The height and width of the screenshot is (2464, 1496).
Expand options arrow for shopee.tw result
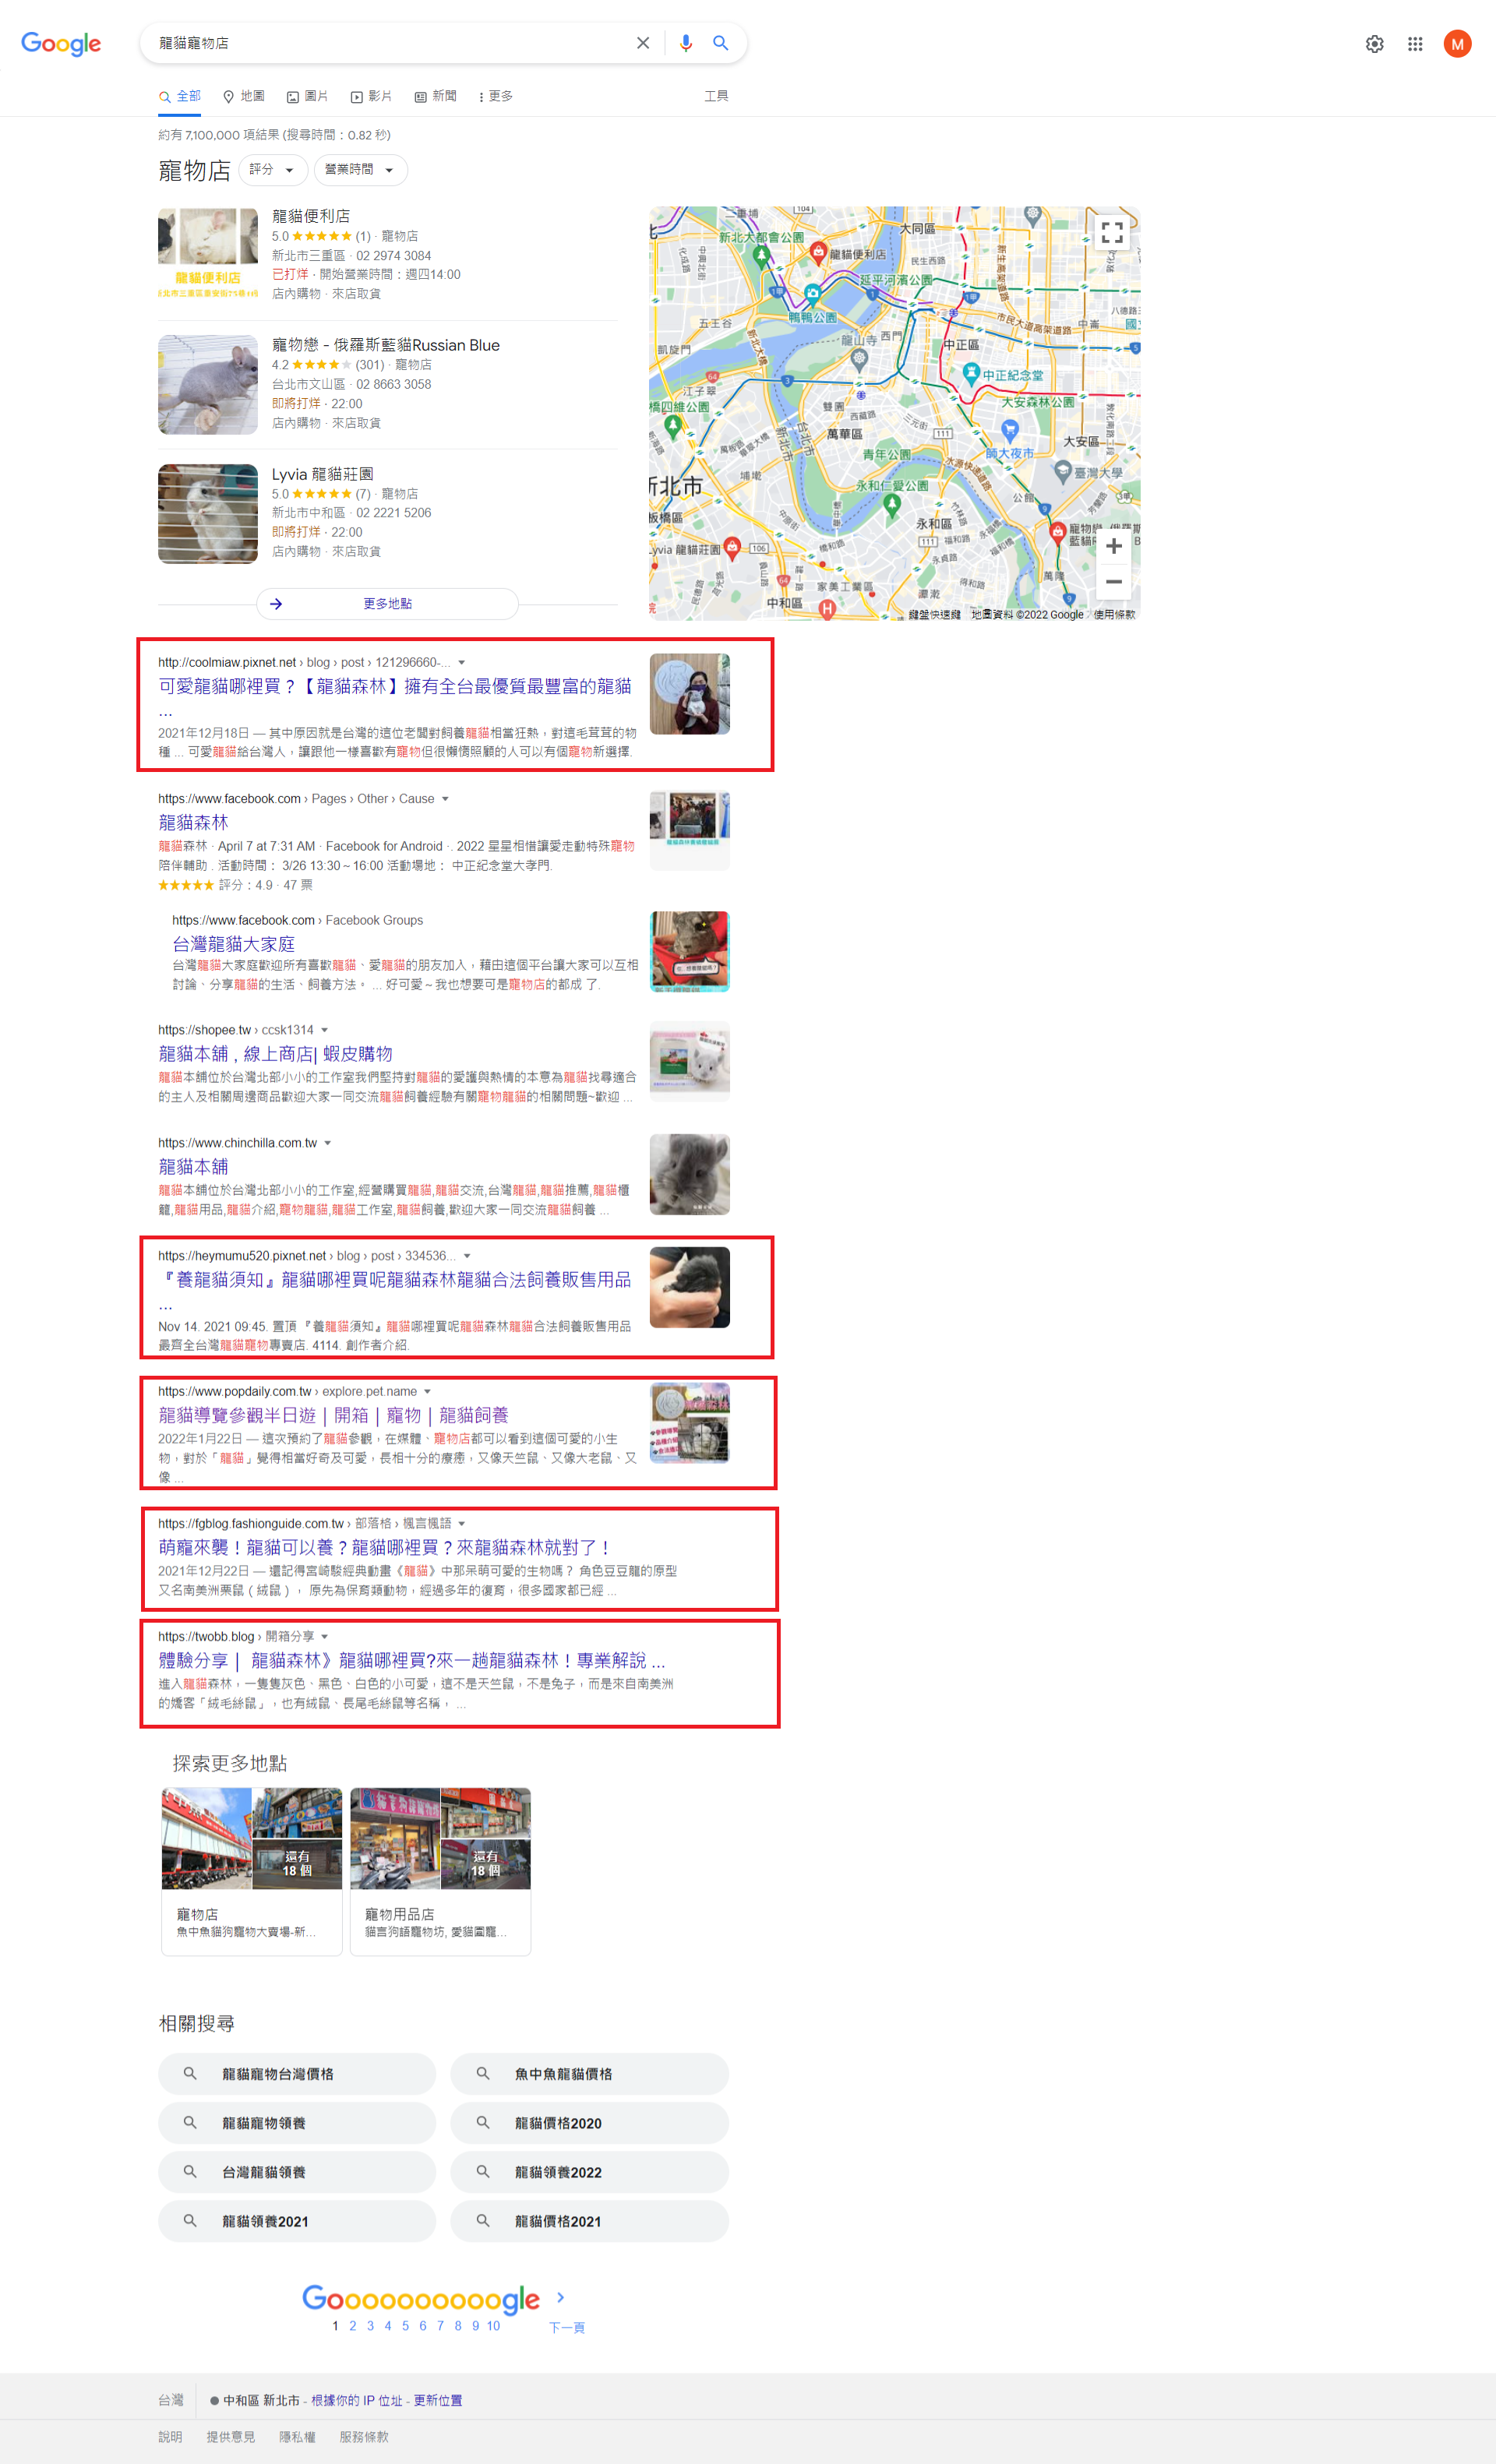click(324, 1030)
